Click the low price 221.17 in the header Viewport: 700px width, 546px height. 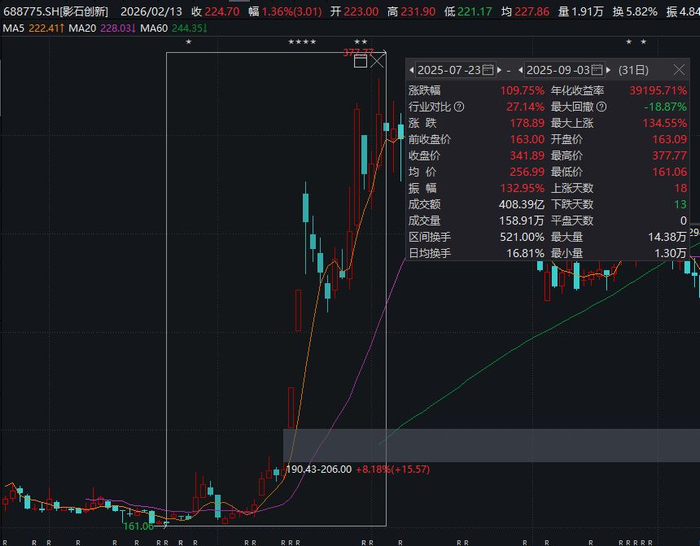(x=475, y=12)
